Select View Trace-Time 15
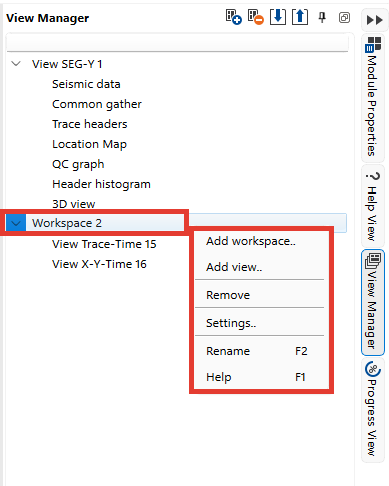The width and height of the screenshot is (389, 486). pyautogui.click(x=104, y=244)
